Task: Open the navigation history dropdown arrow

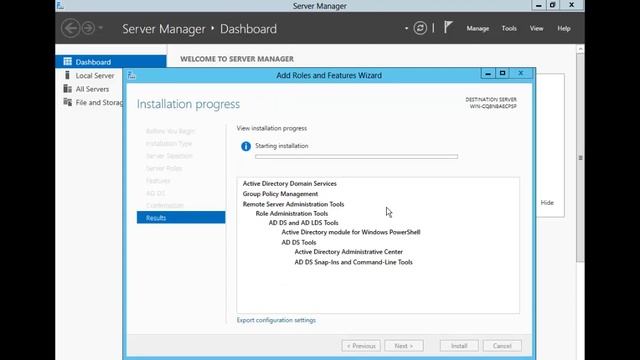Action: point(101,28)
